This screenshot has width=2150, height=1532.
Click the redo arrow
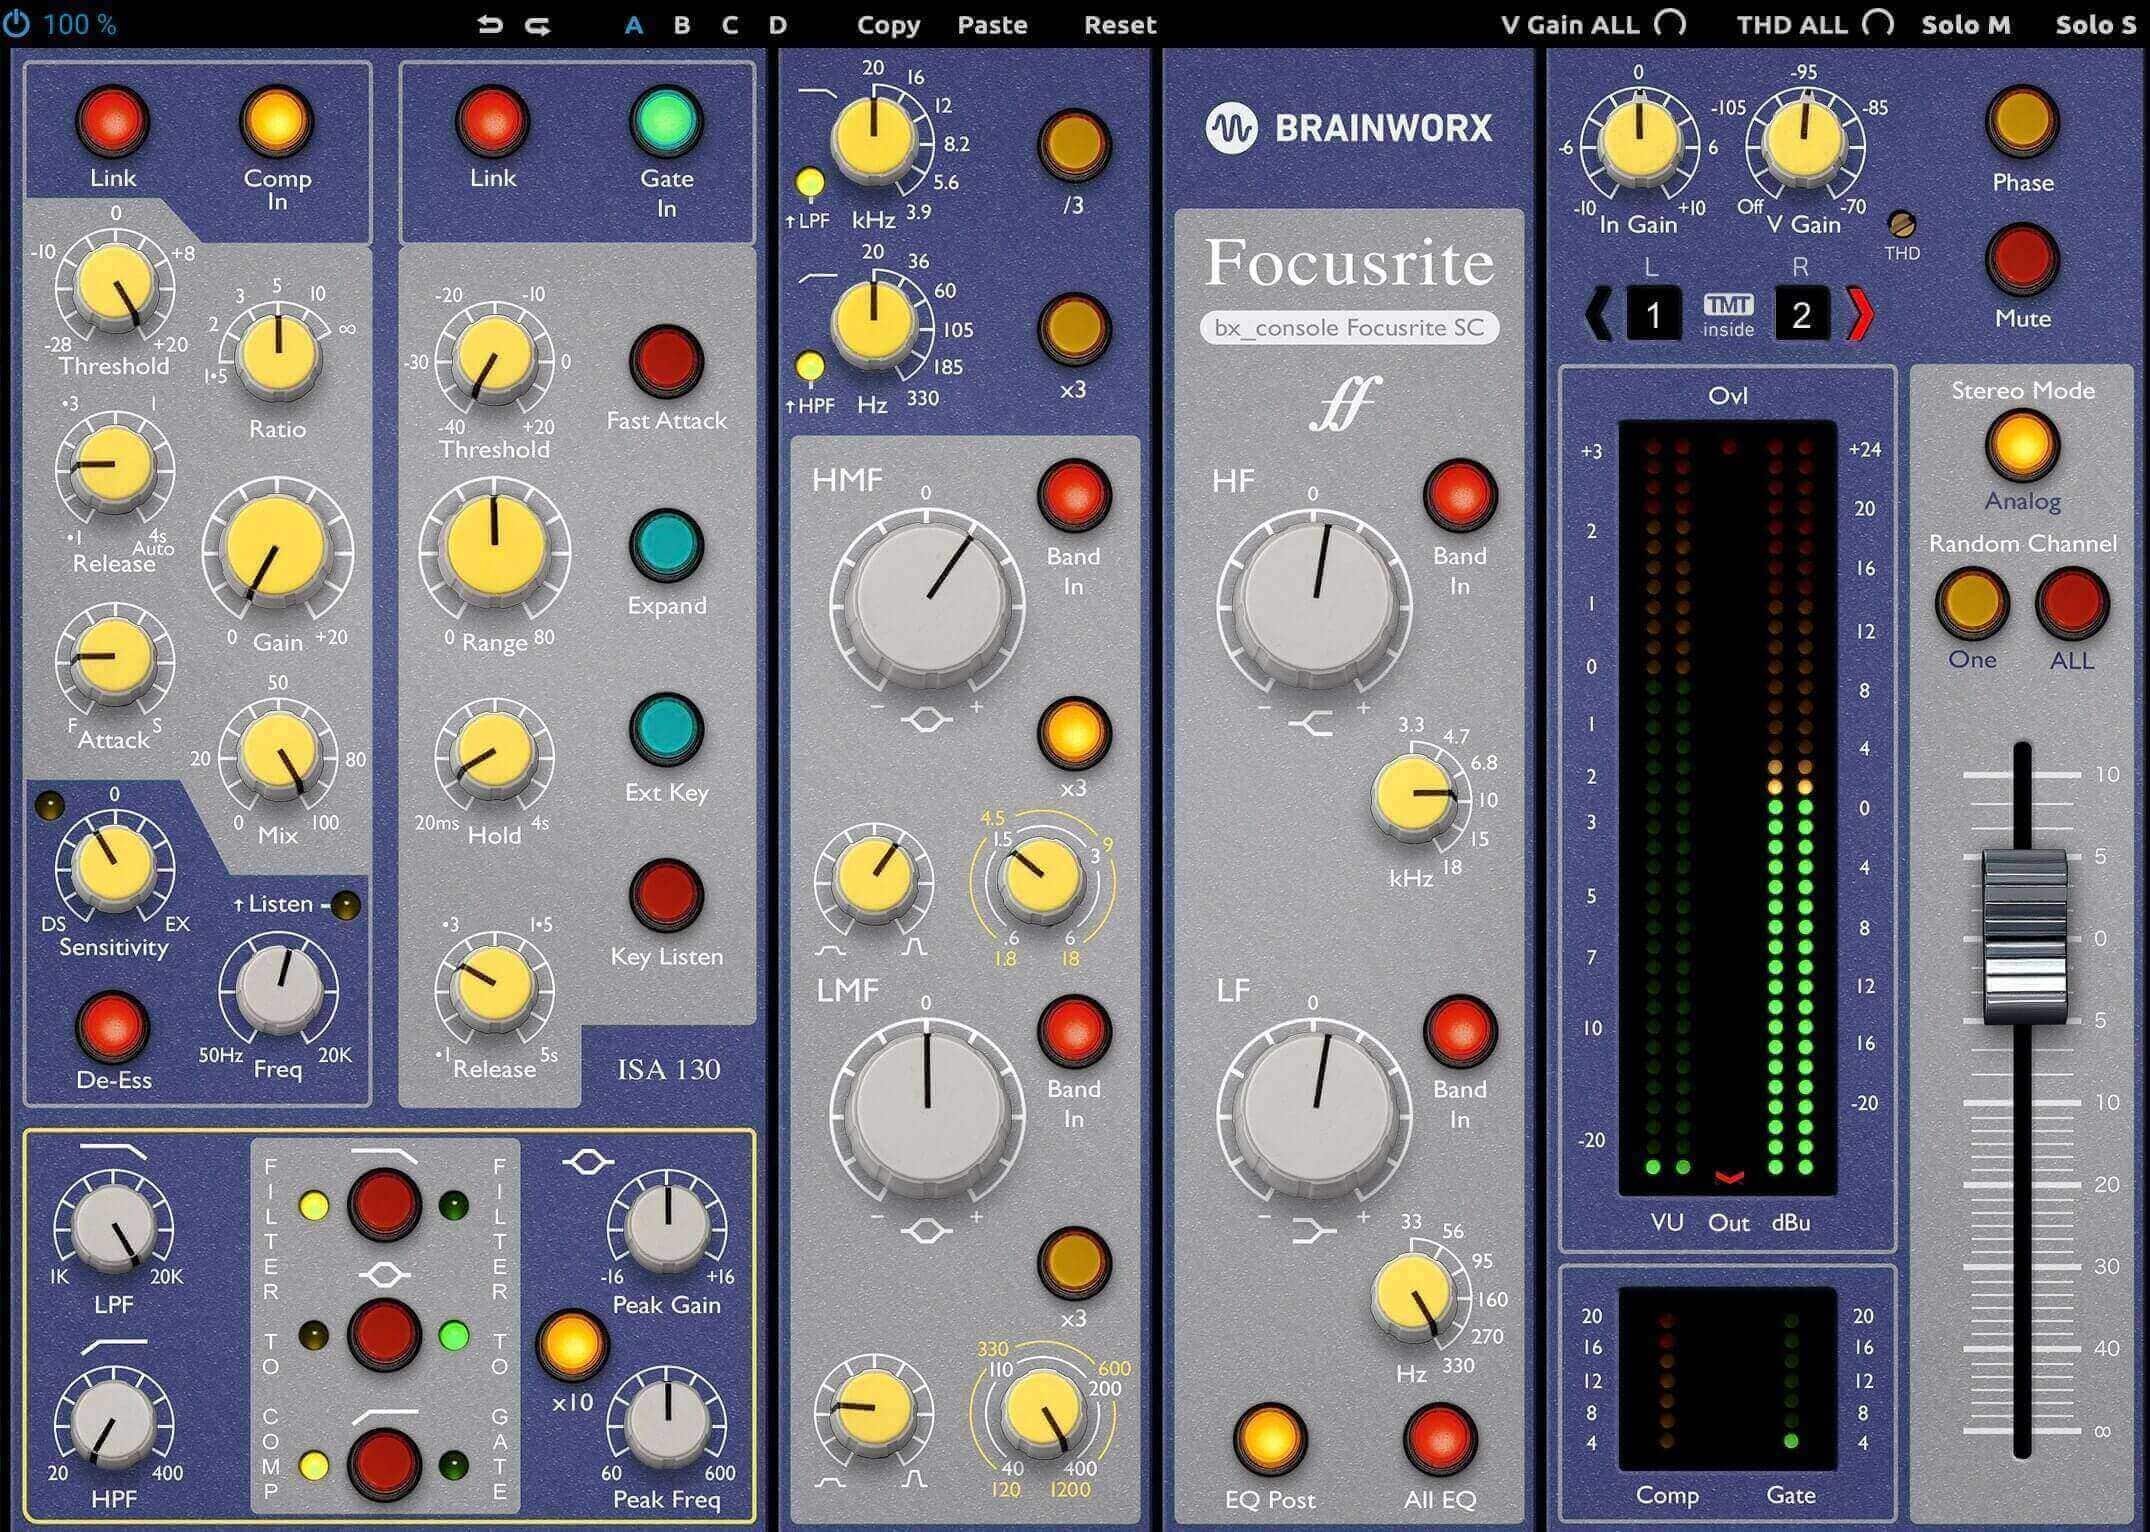pos(538,25)
